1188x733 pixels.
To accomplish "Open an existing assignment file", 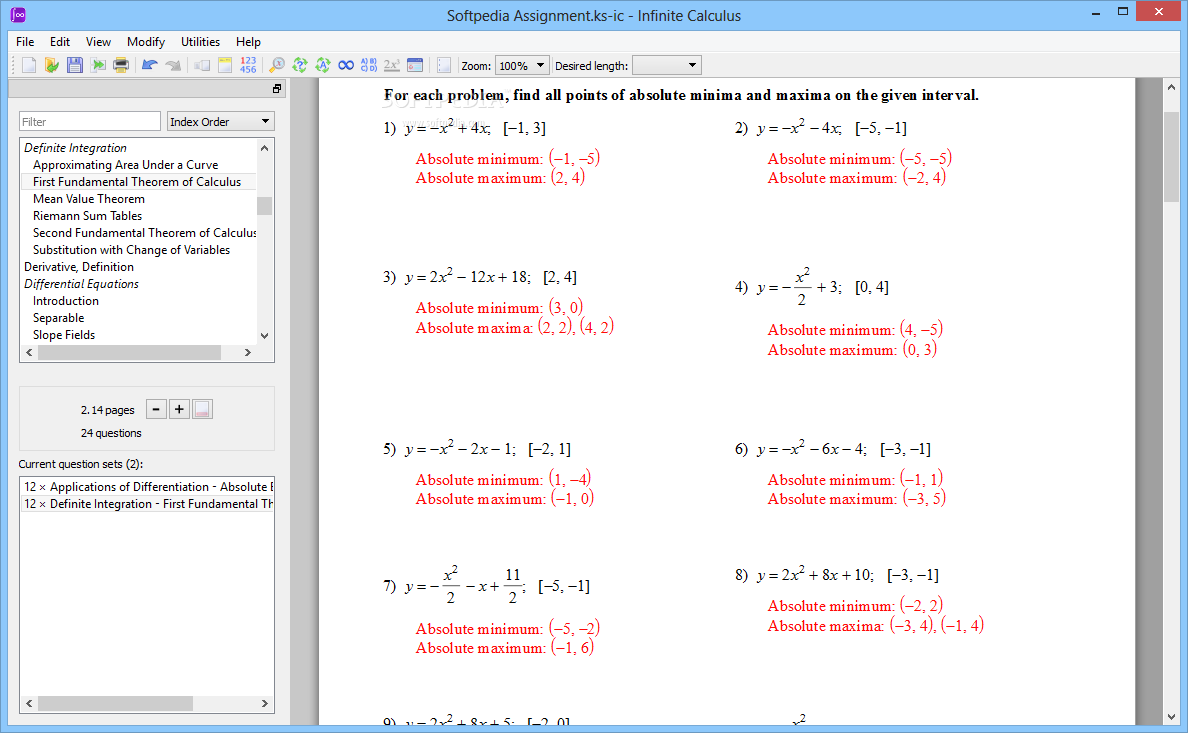I will pyautogui.click(x=52, y=65).
